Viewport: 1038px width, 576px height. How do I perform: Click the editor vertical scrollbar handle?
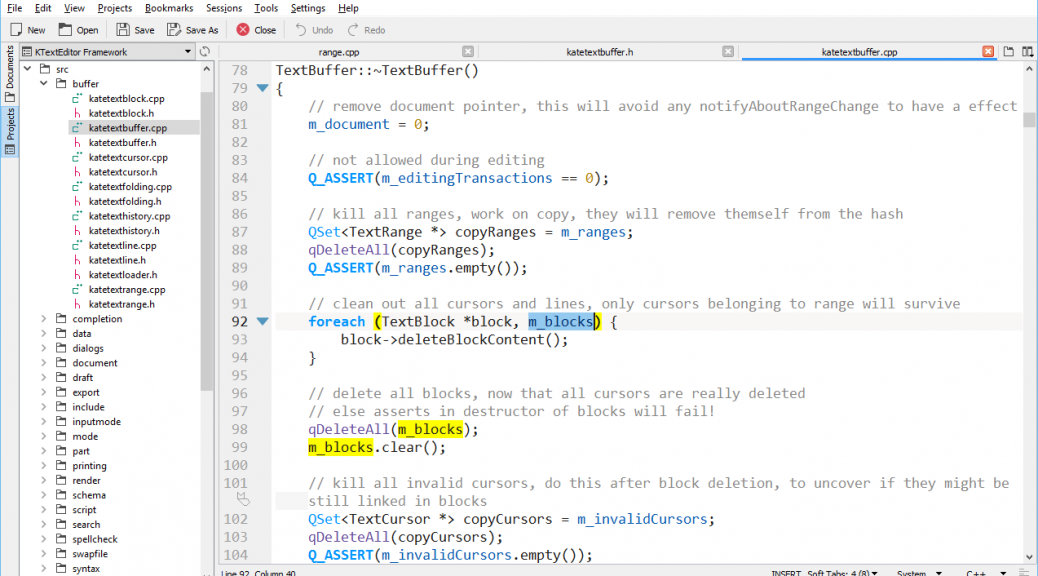[x=1029, y=120]
